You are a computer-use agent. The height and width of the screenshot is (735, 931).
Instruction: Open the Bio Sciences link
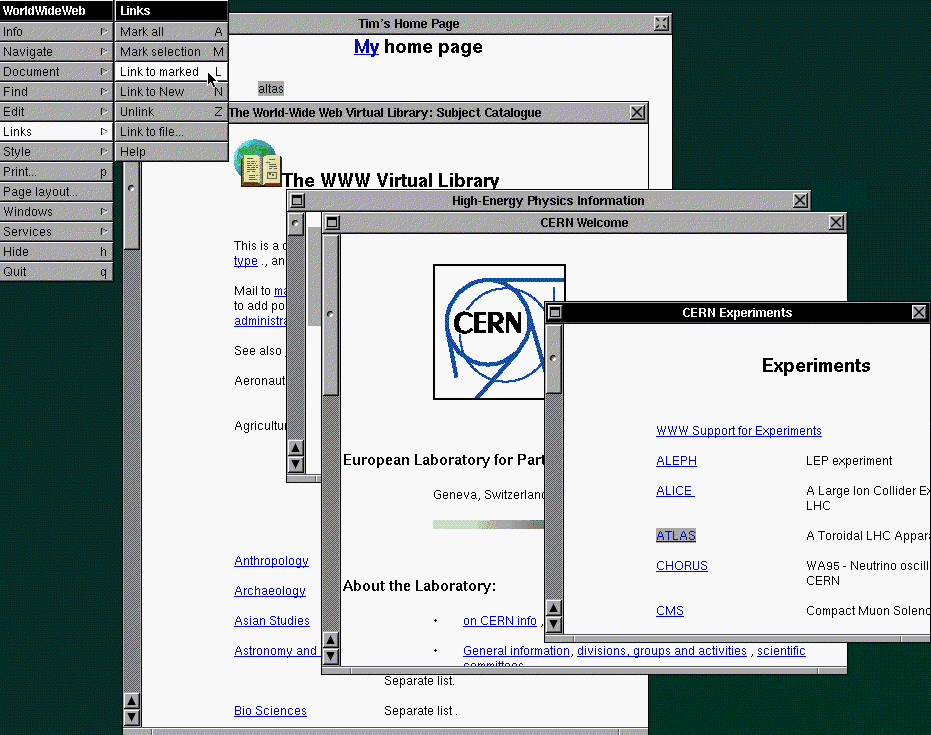click(x=270, y=711)
